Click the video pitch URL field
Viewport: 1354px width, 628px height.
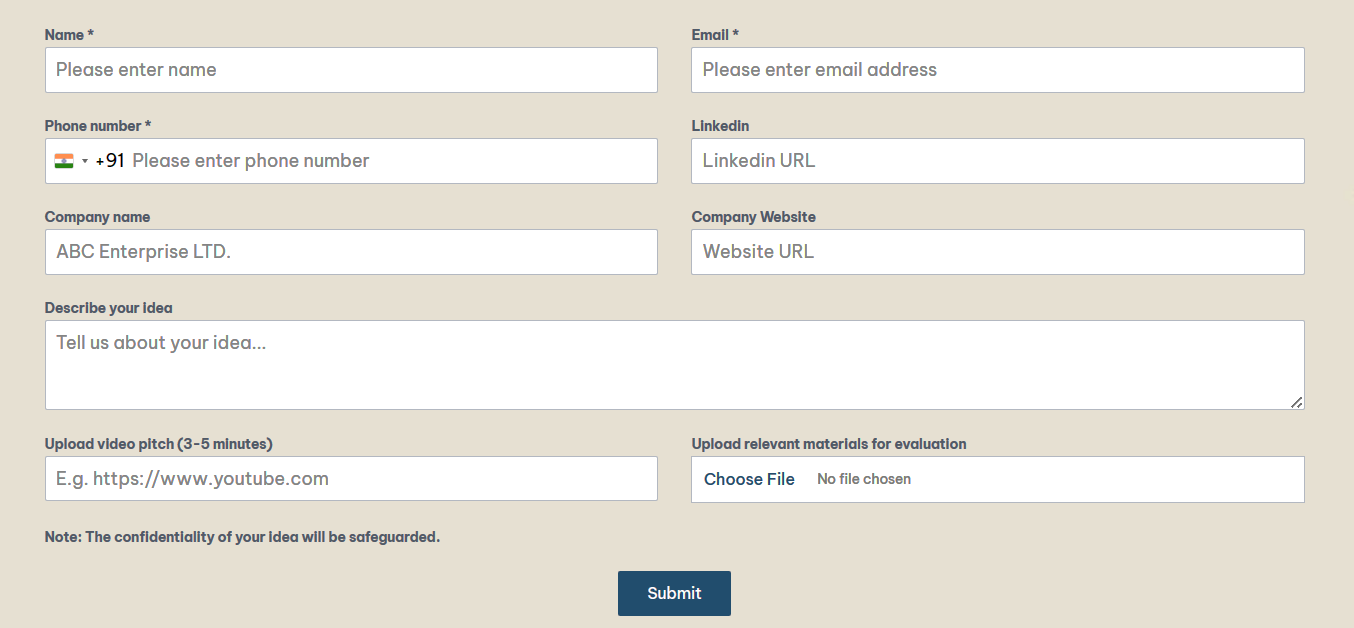[x=351, y=479]
